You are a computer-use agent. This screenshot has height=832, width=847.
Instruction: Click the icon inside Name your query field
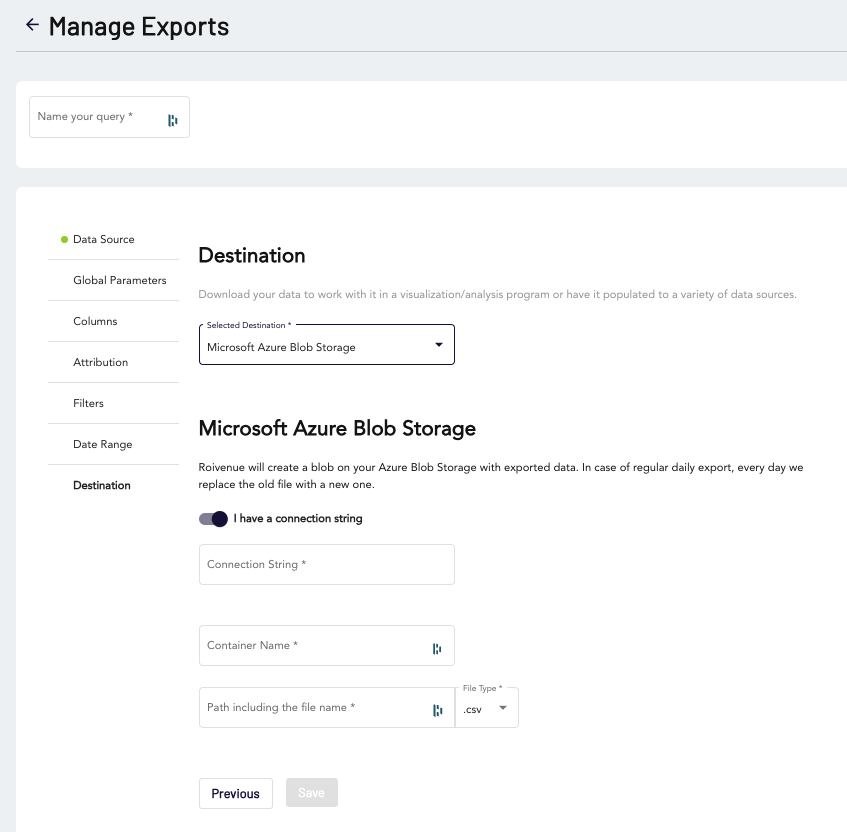pyautogui.click(x=173, y=120)
